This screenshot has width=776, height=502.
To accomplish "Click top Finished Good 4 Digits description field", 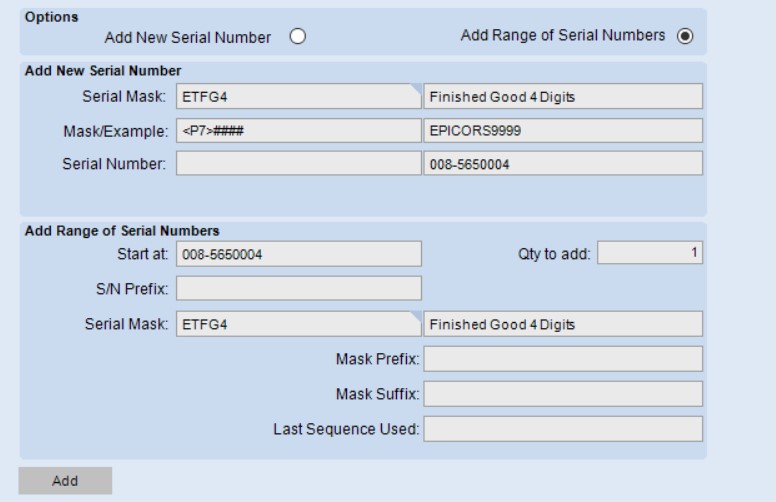I will 563,96.
